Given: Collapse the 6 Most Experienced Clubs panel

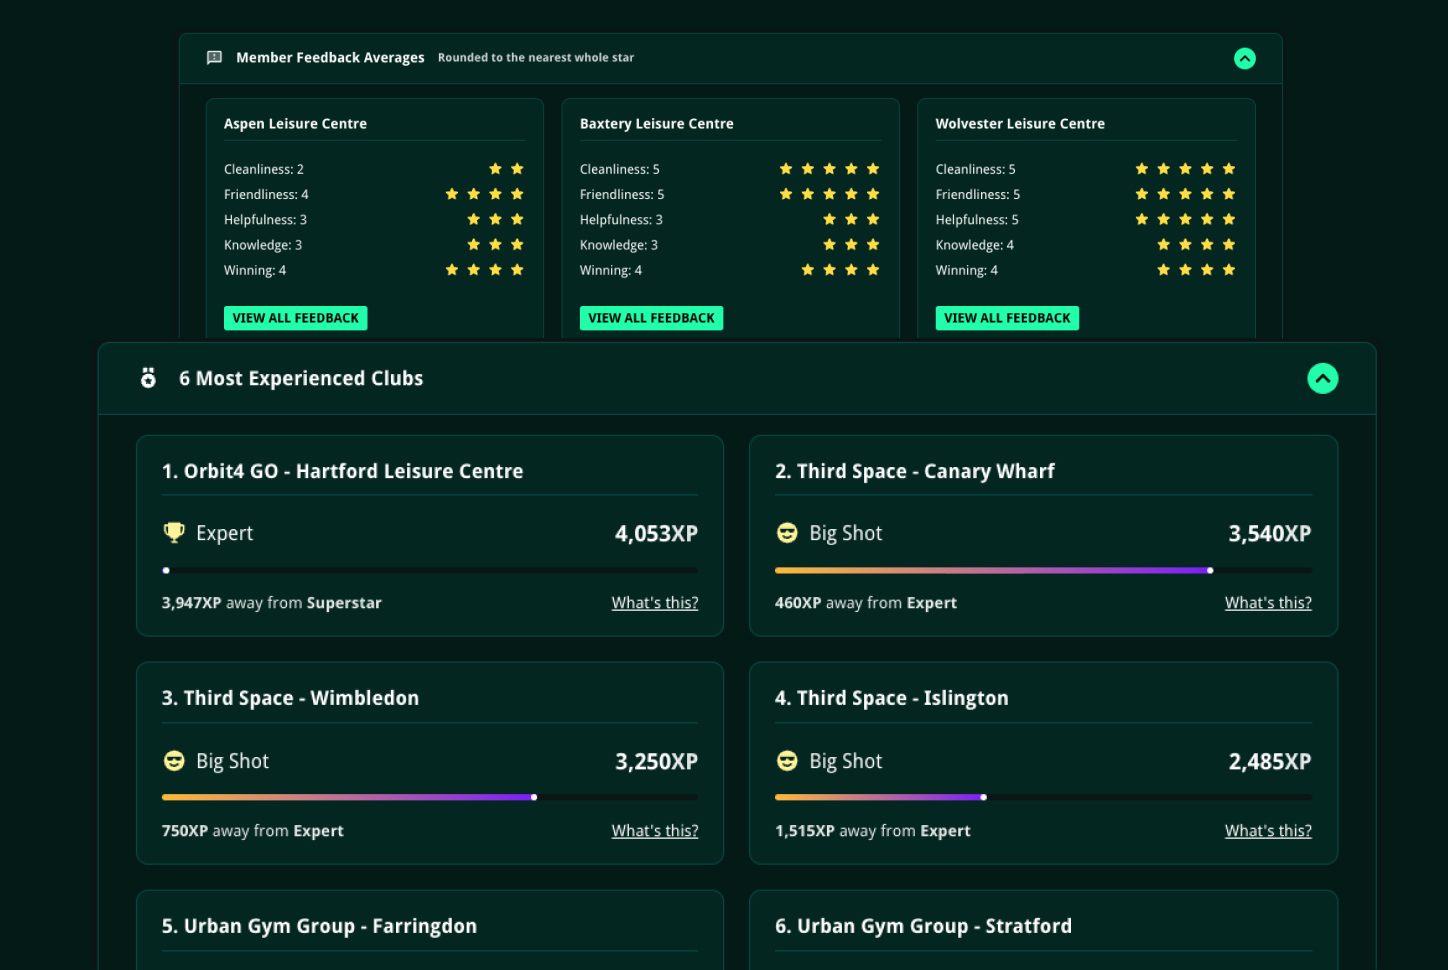Looking at the screenshot, I should pyautogui.click(x=1322, y=378).
